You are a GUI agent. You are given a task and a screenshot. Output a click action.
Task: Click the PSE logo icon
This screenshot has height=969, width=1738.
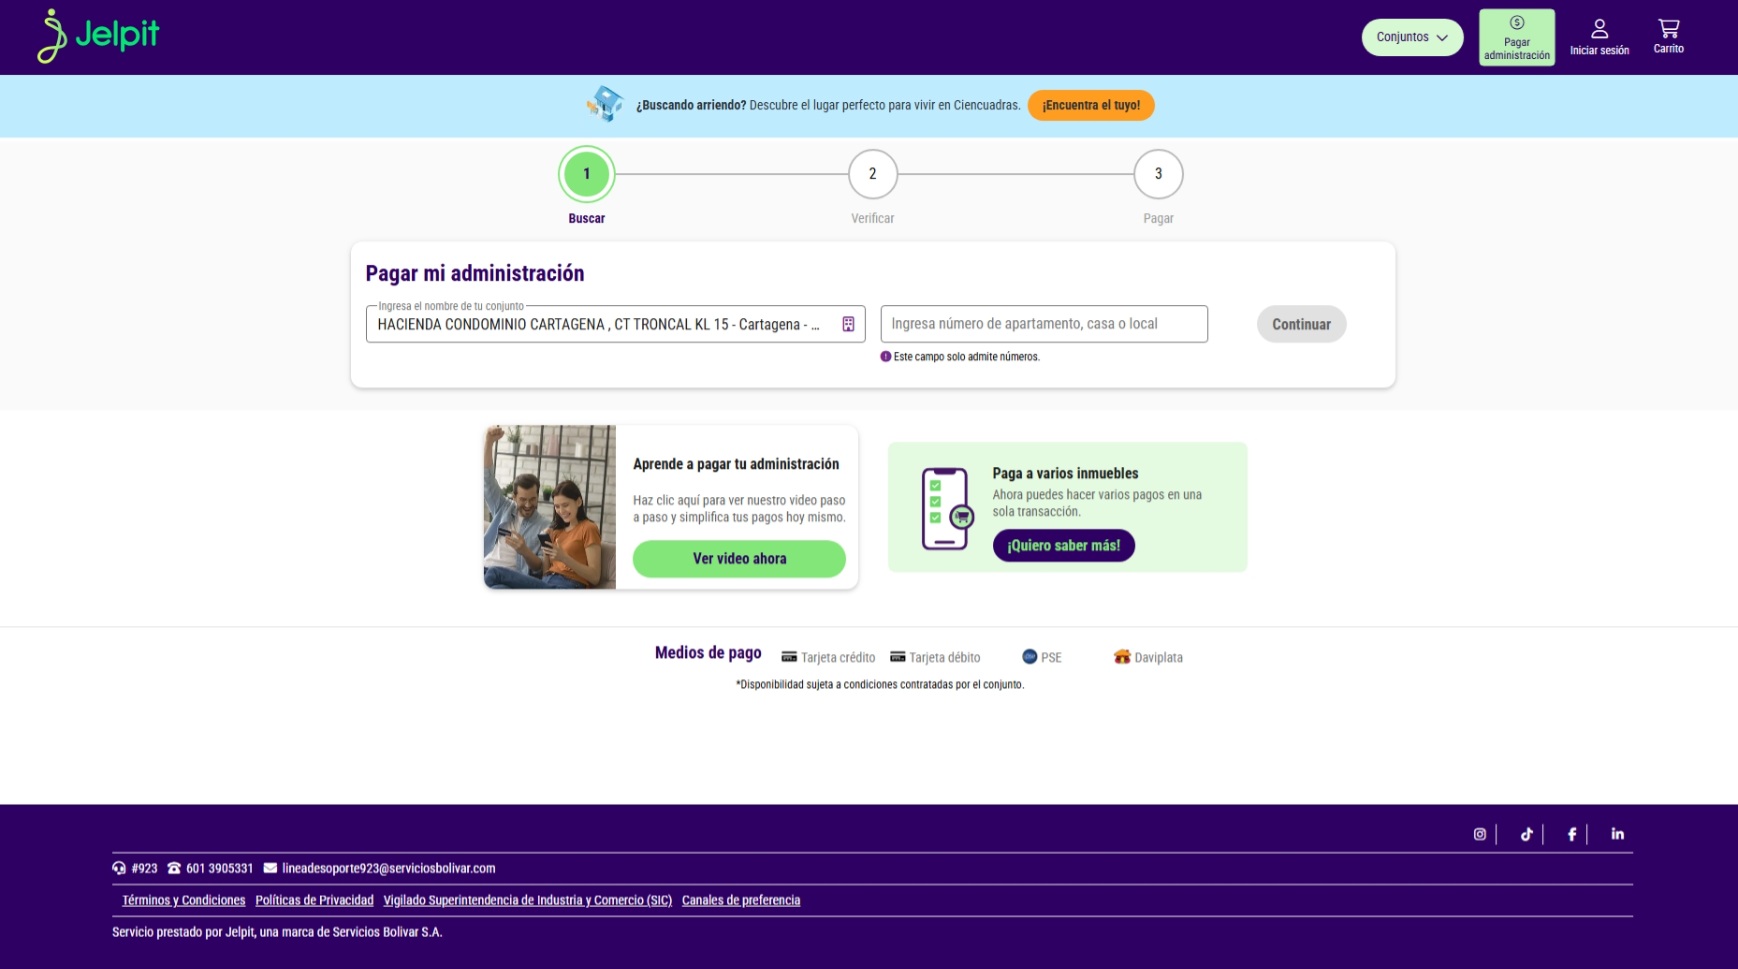pos(1029,657)
